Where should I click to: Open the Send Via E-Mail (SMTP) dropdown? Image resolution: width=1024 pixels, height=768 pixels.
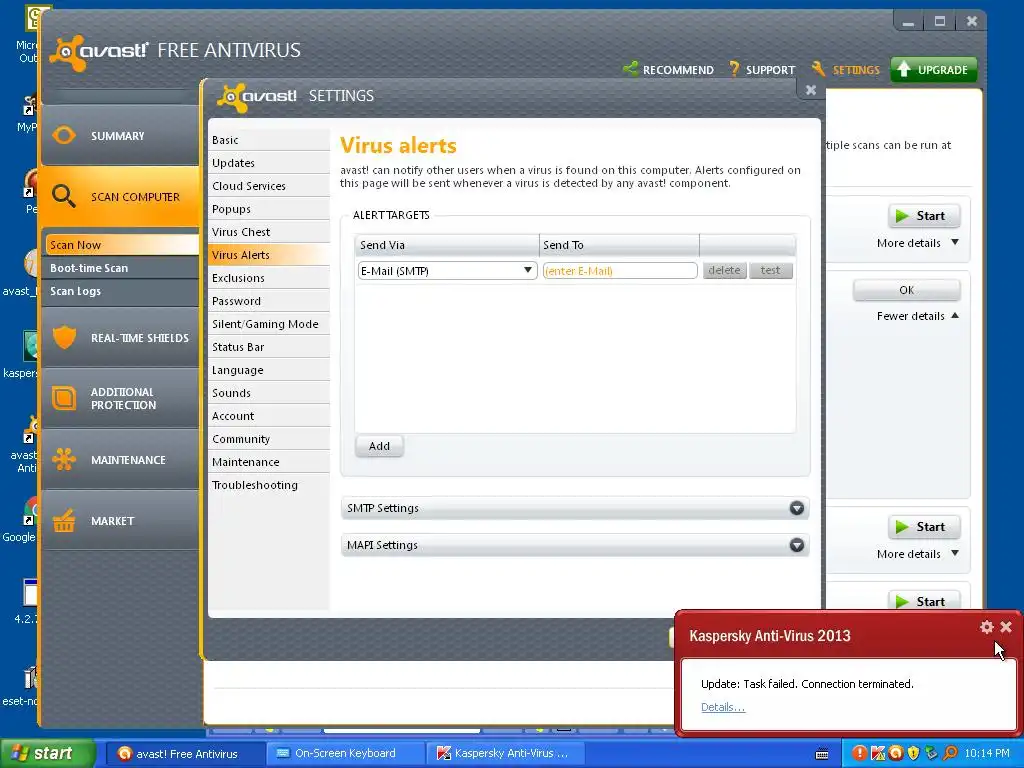click(447, 270)
